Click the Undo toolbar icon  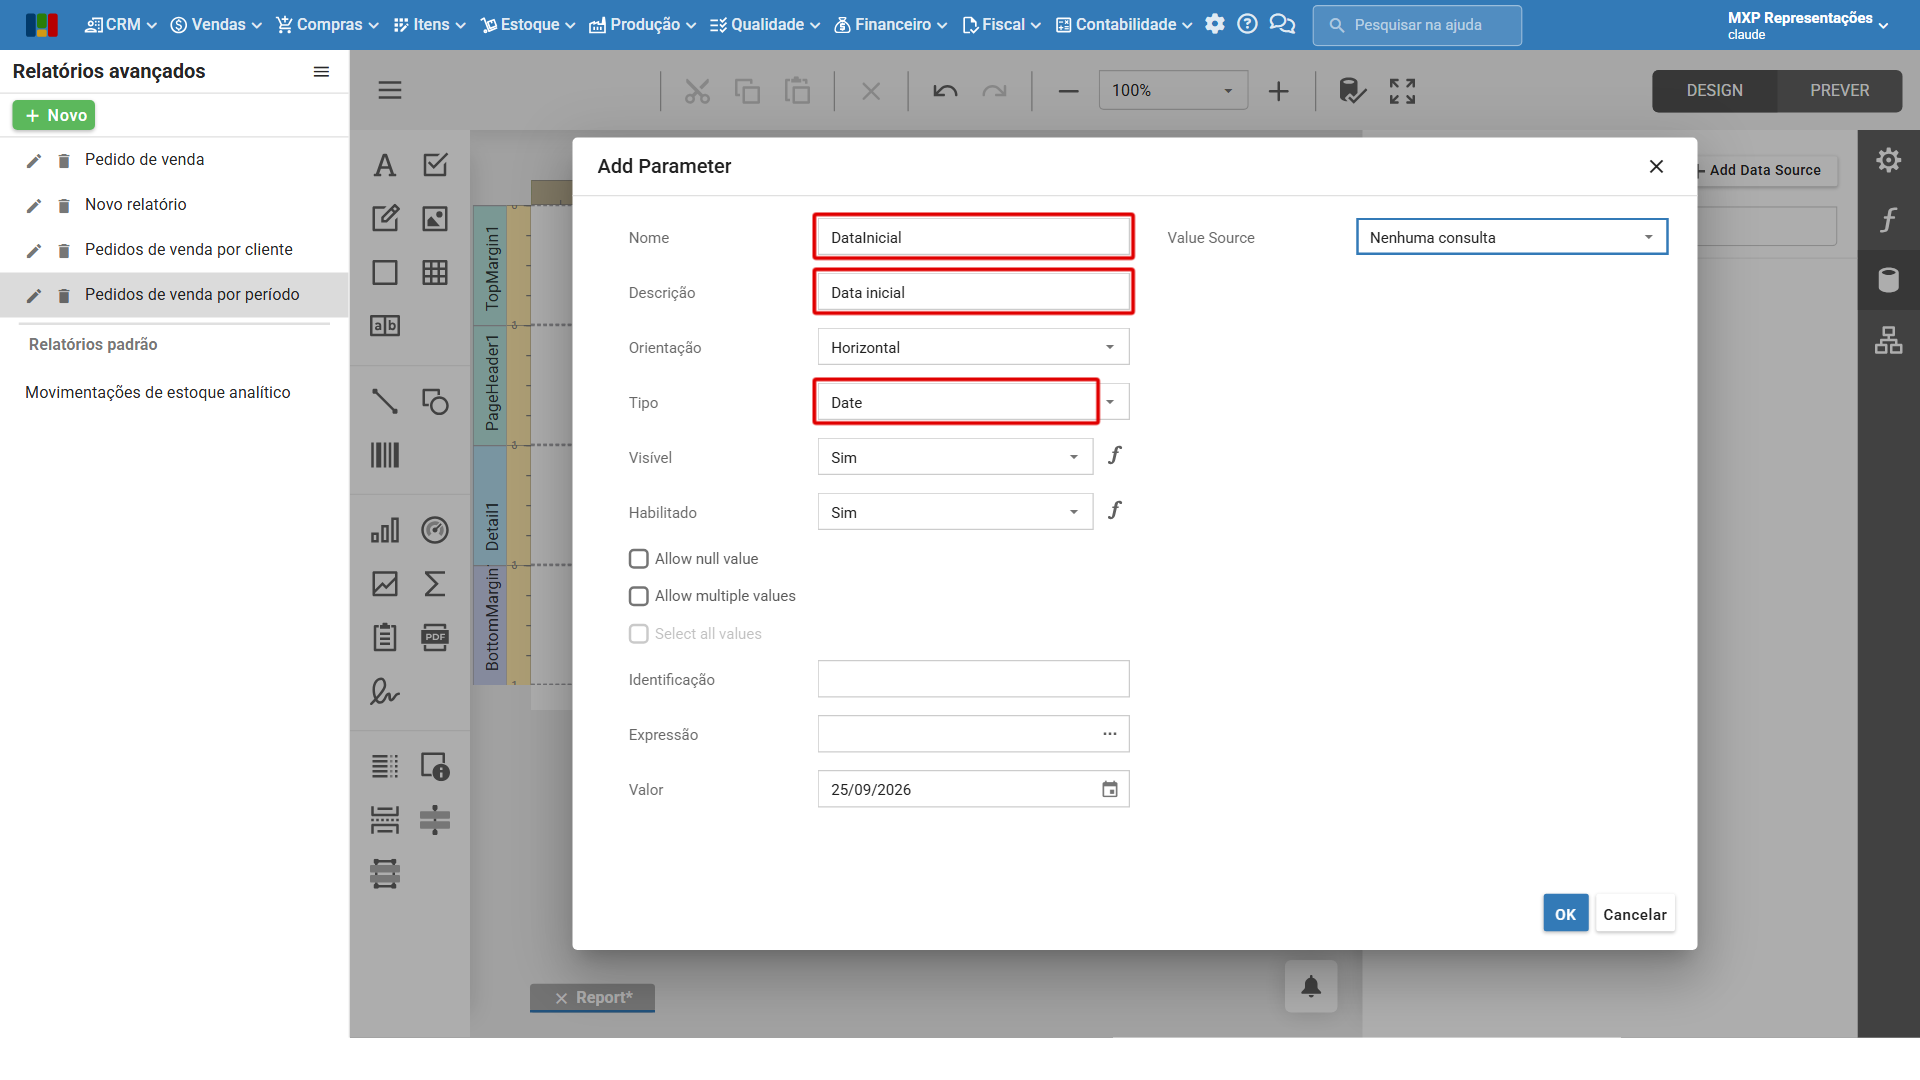(x=945, y=91)
